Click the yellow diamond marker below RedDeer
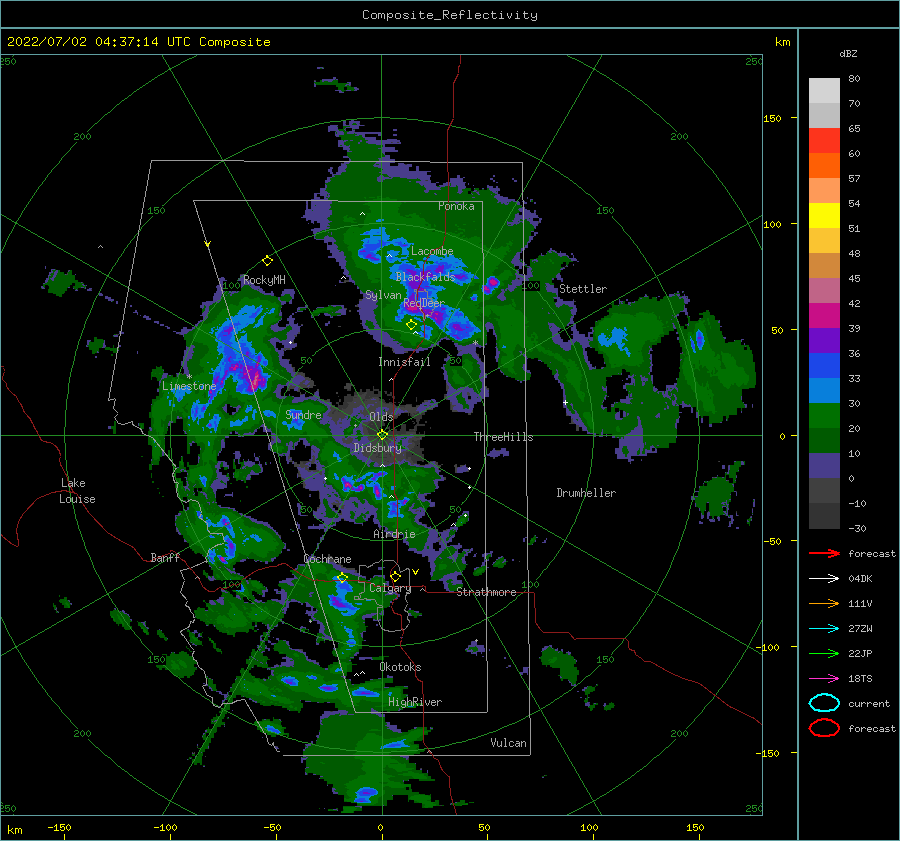 click(411, 325)
